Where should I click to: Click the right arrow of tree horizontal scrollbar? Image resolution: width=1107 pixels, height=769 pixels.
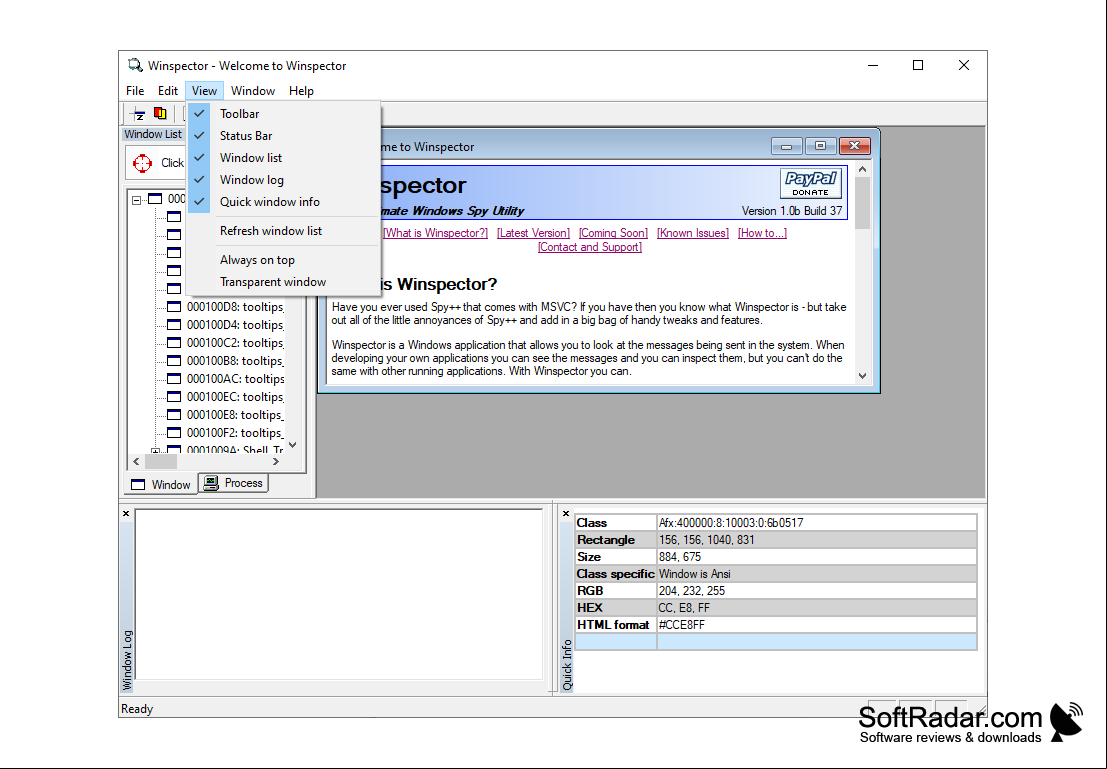[x=276, y=461]
